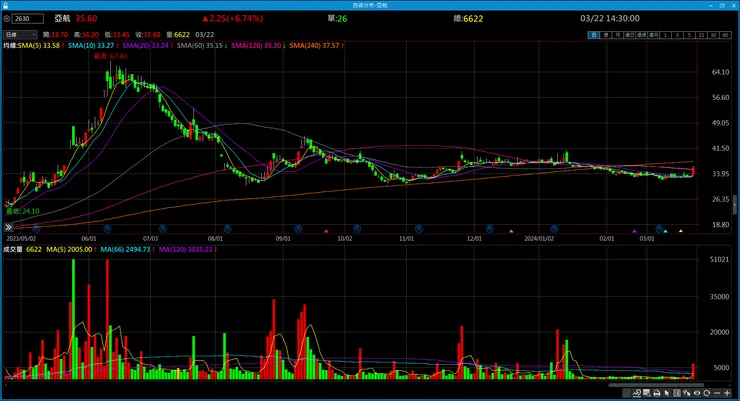
Task: Zoom out chart with minus icon
Action: click(x=717, y=393)
